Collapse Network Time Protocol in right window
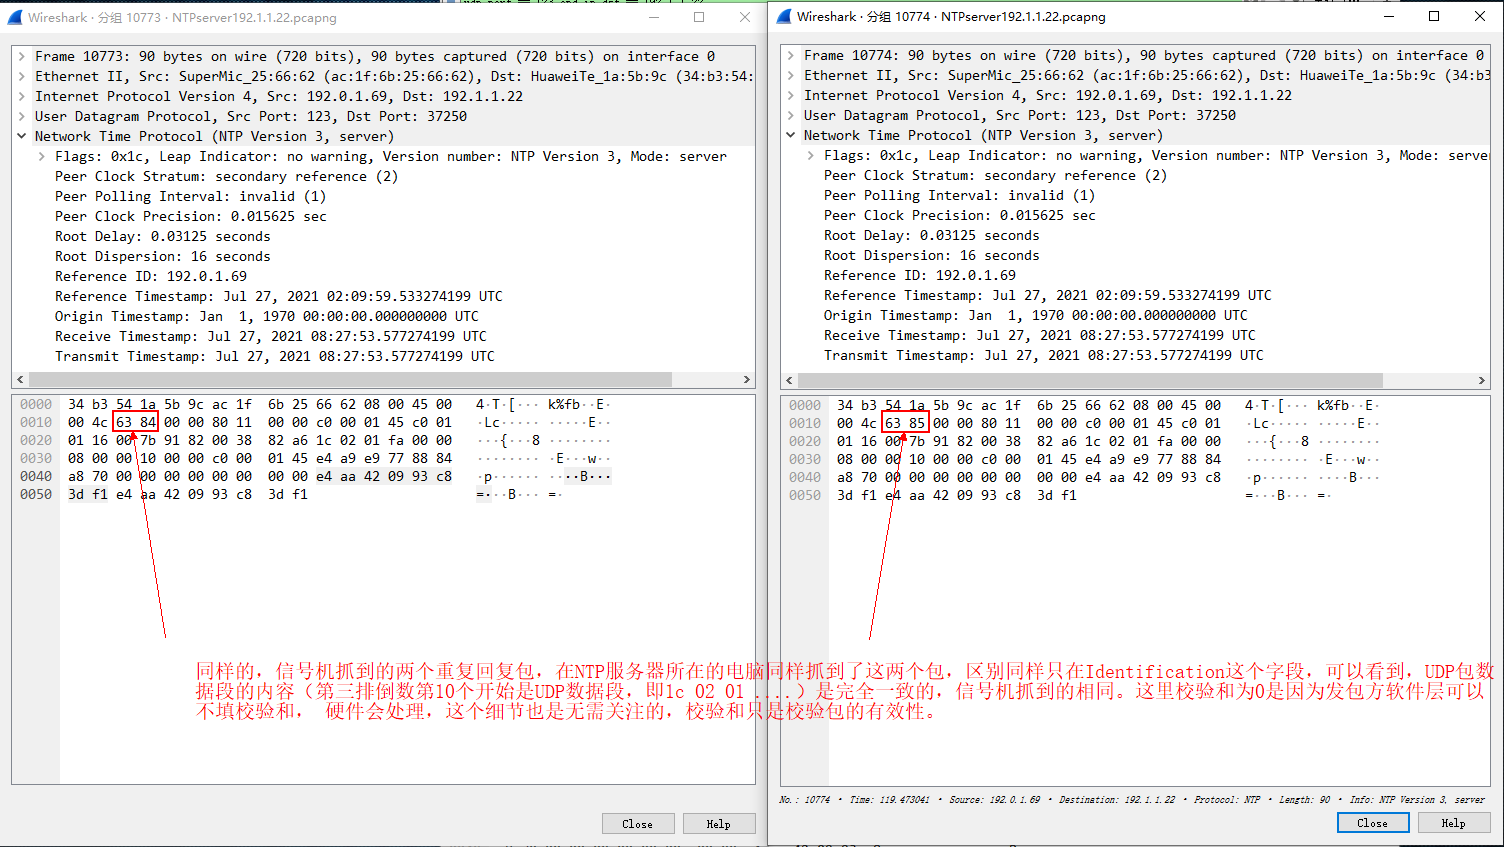Screen dimensions: 1504x847 click(x=791, y=136)
